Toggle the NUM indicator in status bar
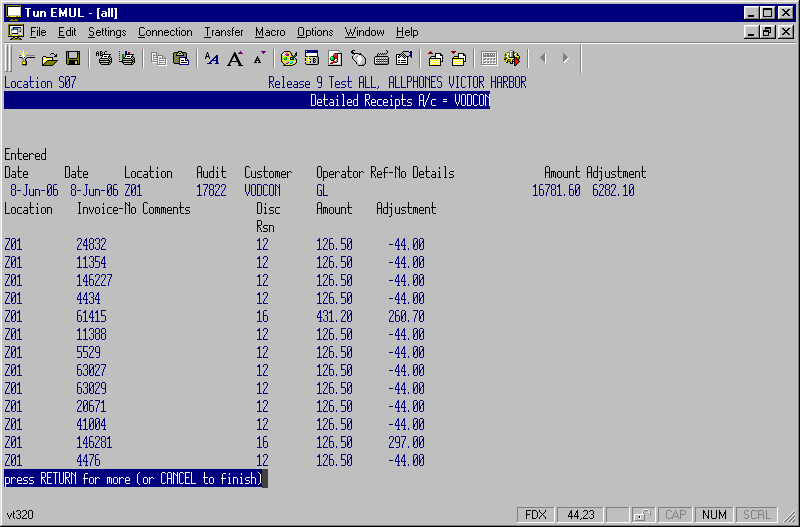 tap(714, 515)
